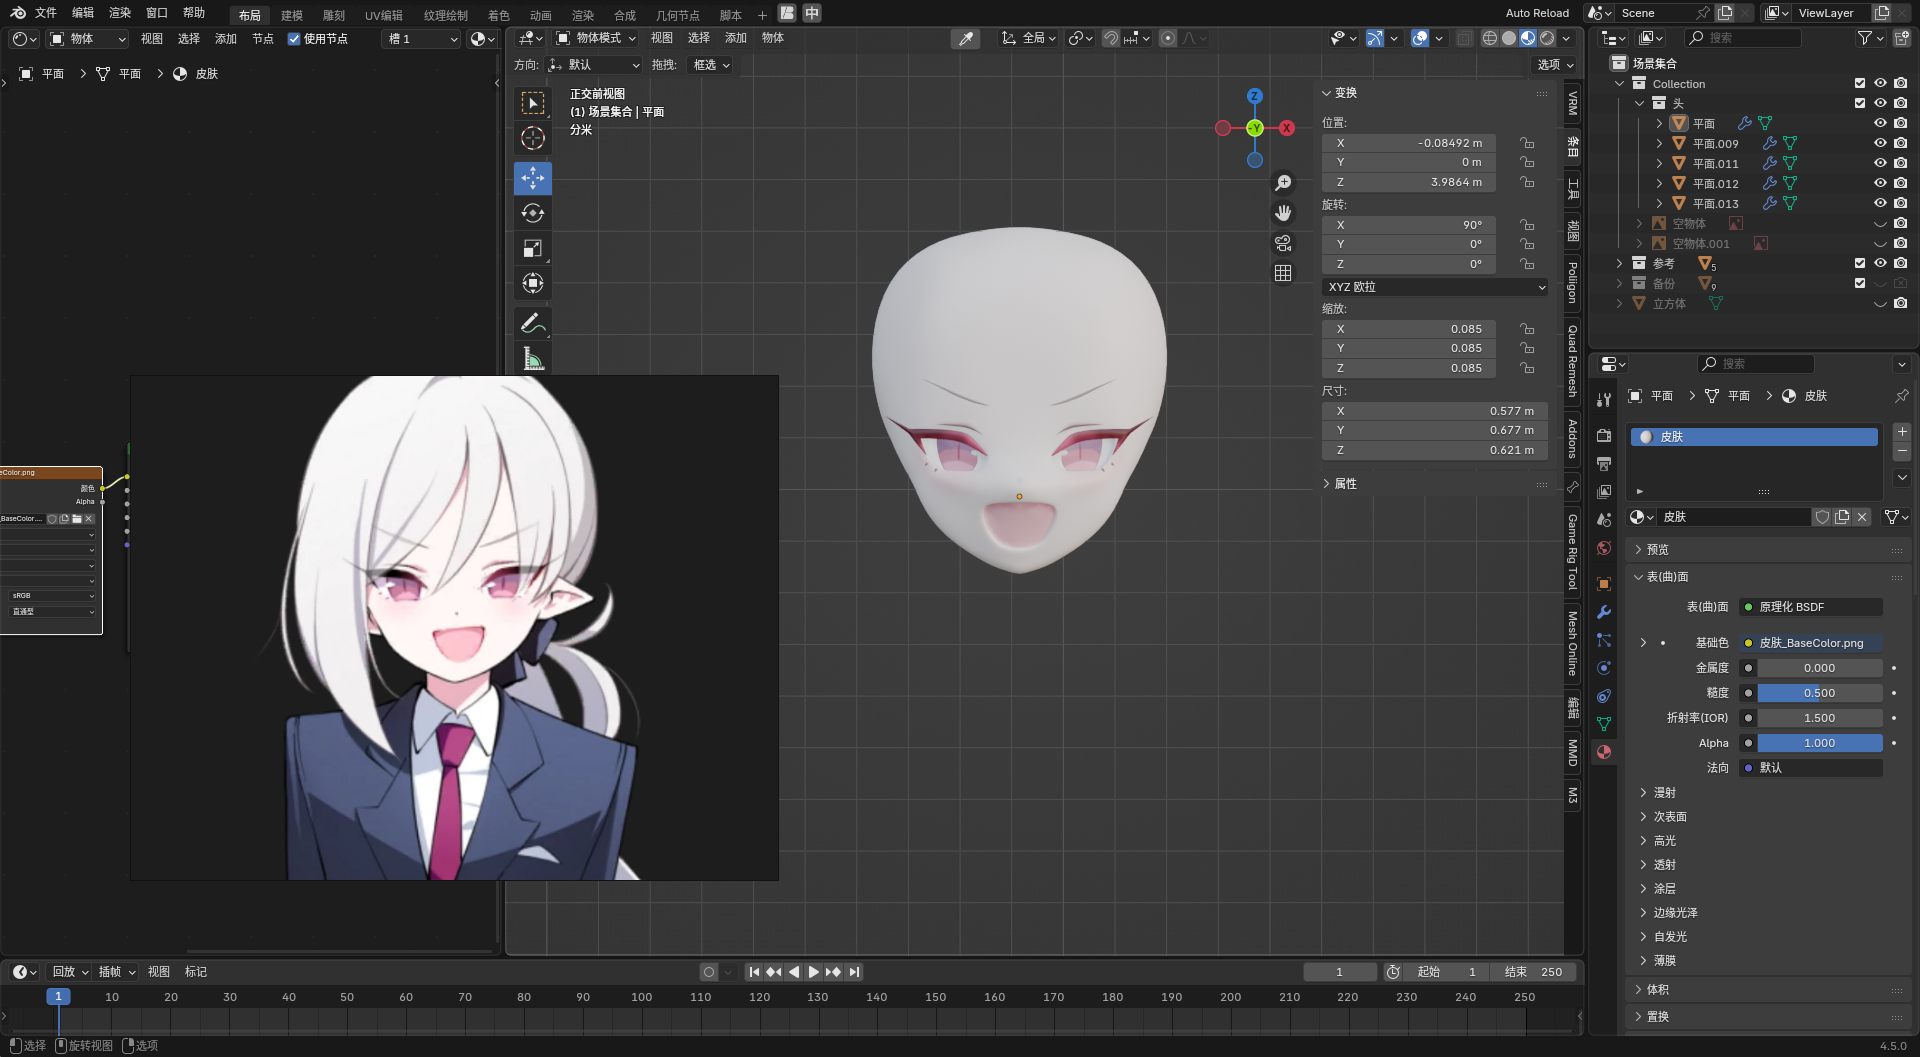Select the Scale tool in the viewport toolbar
1920x1057 pixels.
tap(532, 248)
